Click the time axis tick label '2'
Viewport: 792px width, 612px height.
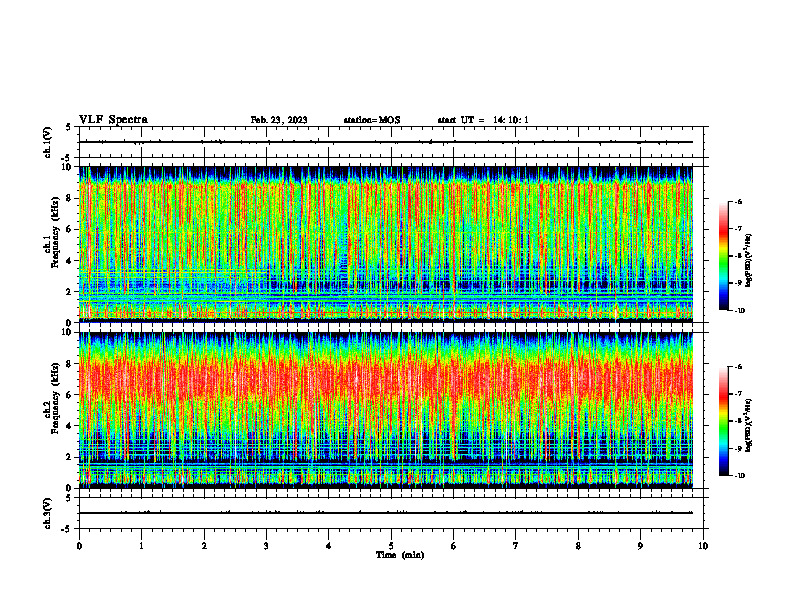pyautogui.click(x=204, y=546)
